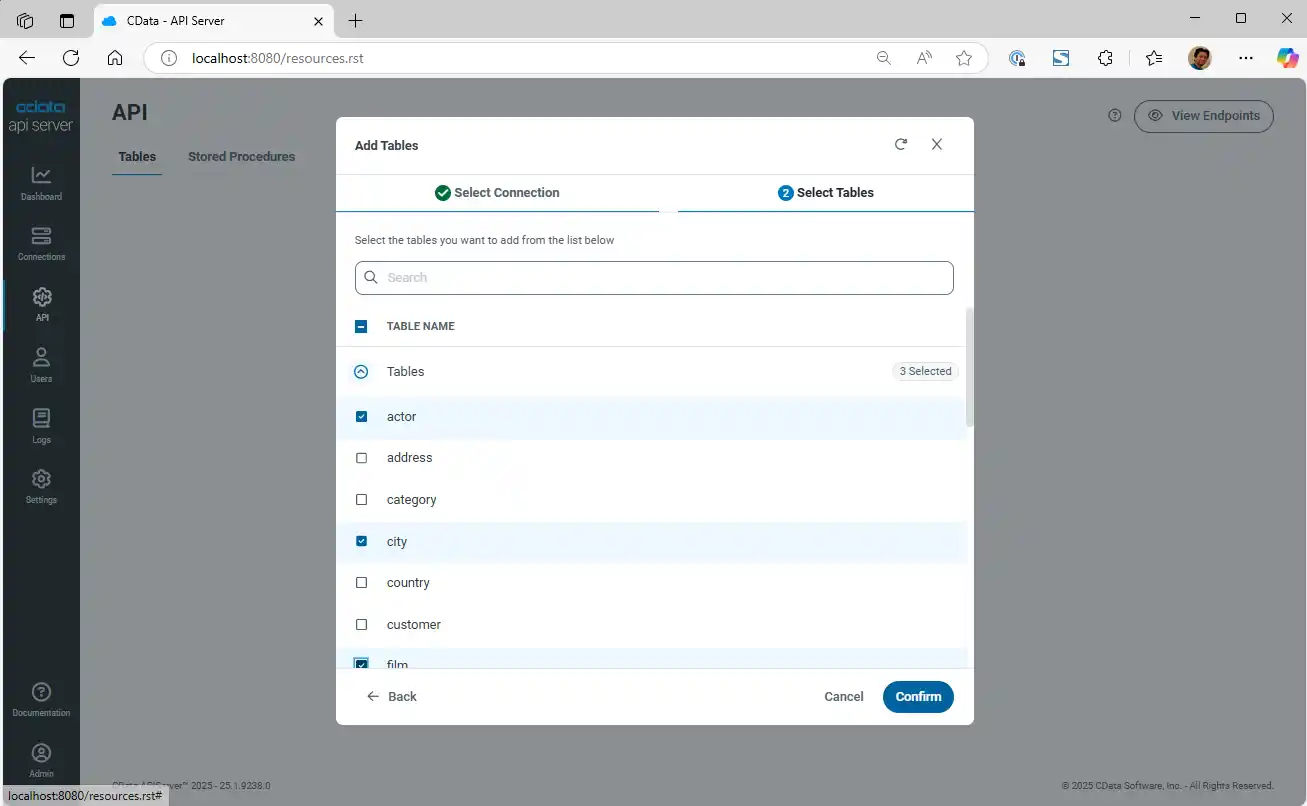This screenshot has height=806, width=1307.
Task: Check the address table checkbox
Action: (362, 458)
